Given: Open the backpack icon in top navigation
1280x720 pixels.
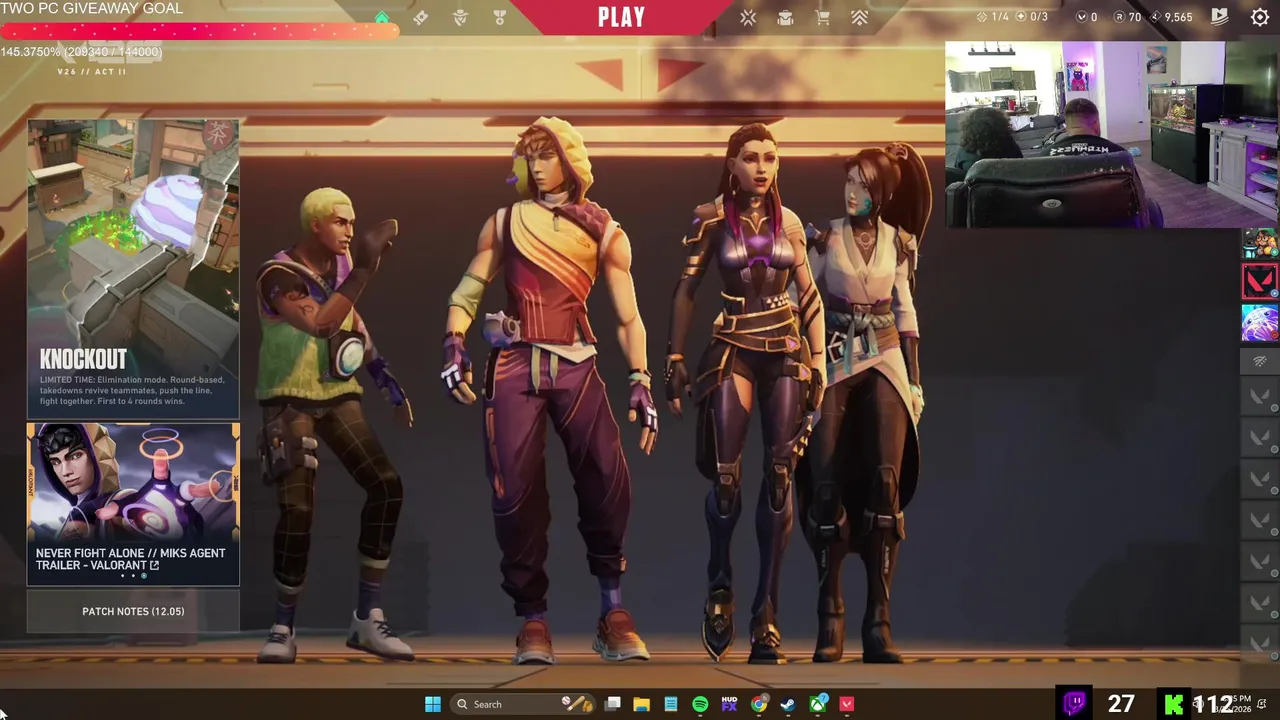Looking at the screenshot, I should (x=785, y=18).
